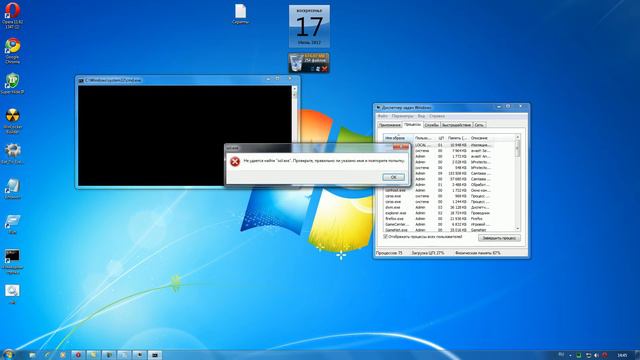
Task: Click the Show Desktop strip at the taskbar end
Action: 637,355
